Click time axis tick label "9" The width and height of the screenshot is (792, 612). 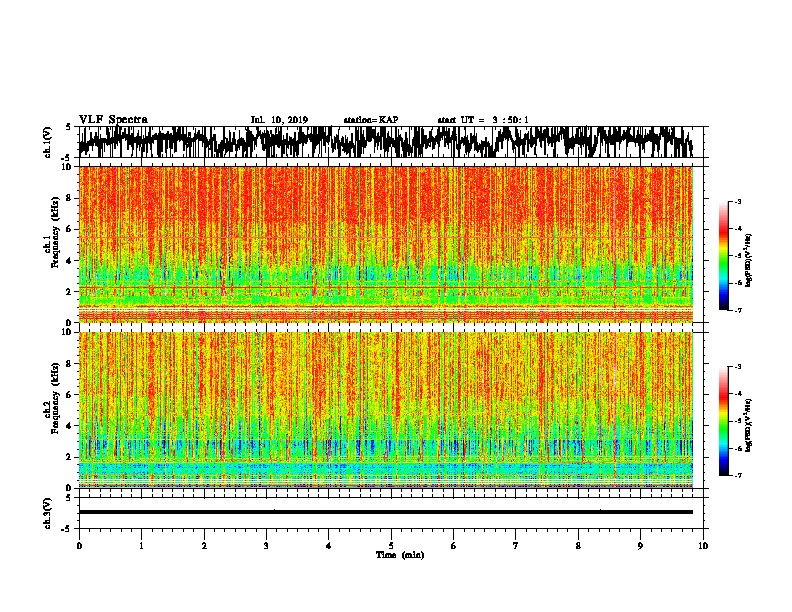[x=640, y=546]
